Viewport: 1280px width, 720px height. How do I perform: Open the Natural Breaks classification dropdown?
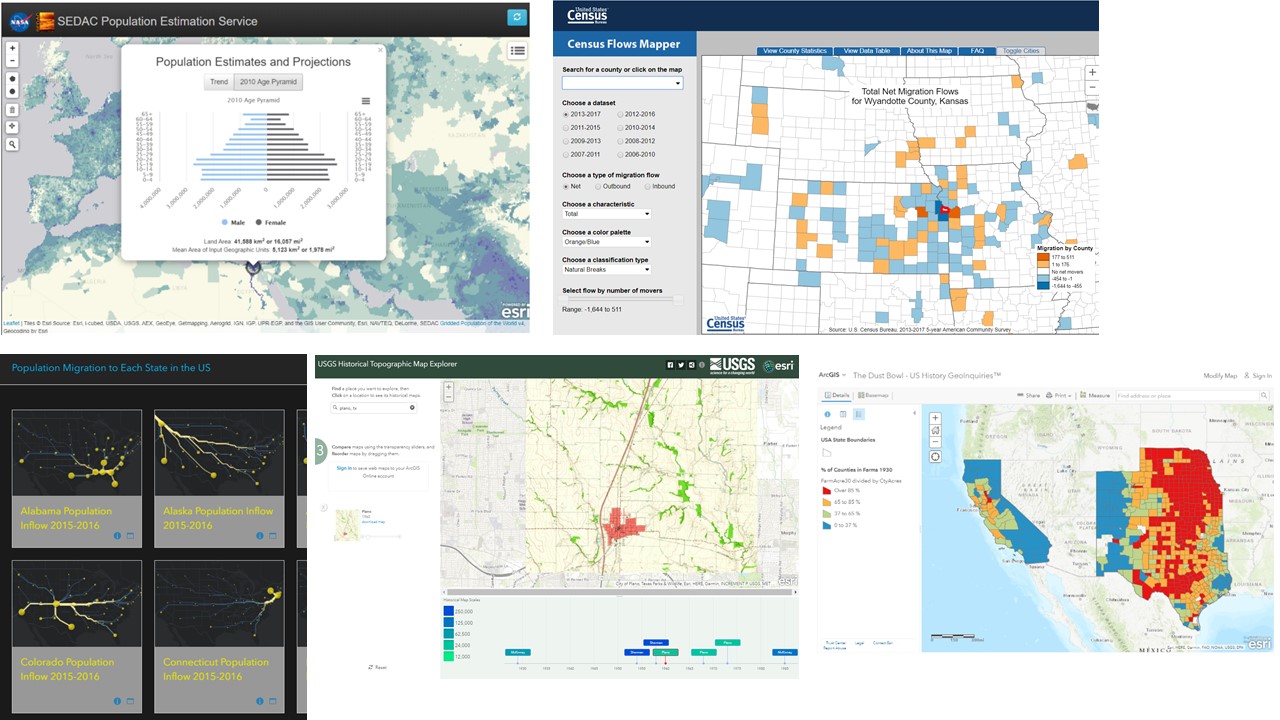(606, 270)
